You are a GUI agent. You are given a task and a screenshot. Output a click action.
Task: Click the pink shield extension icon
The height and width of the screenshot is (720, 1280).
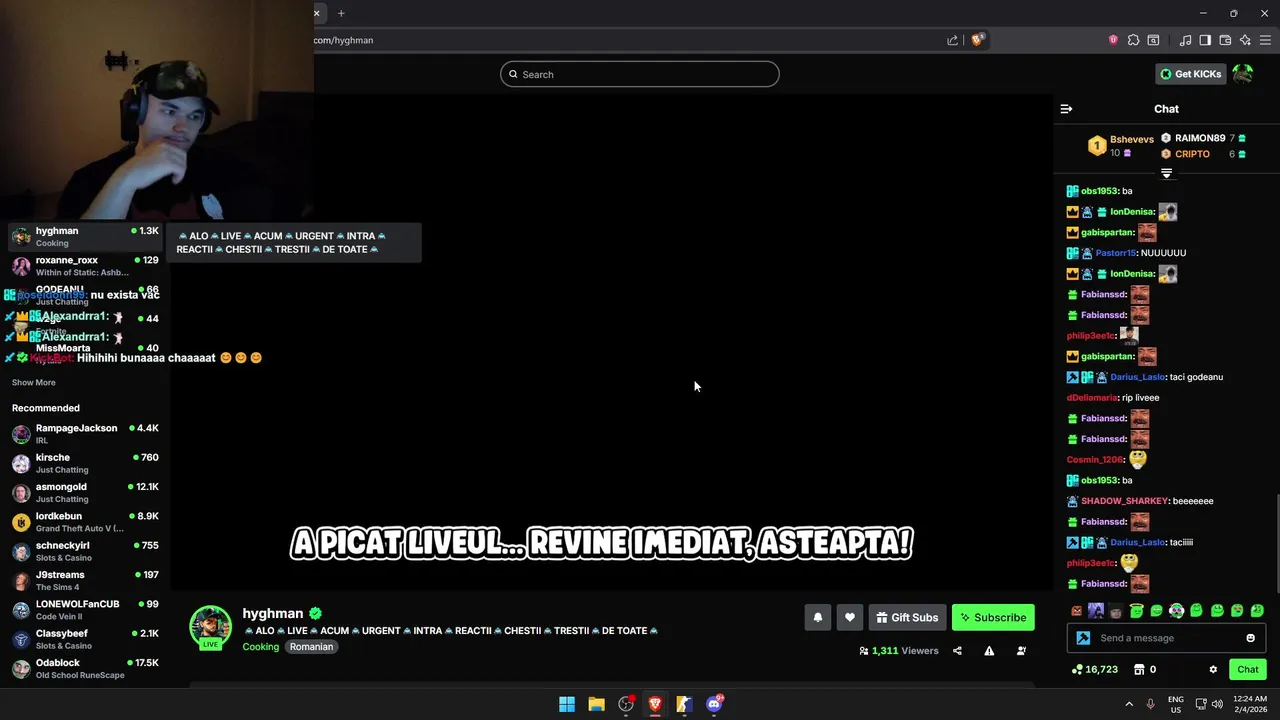(1113, 40)
